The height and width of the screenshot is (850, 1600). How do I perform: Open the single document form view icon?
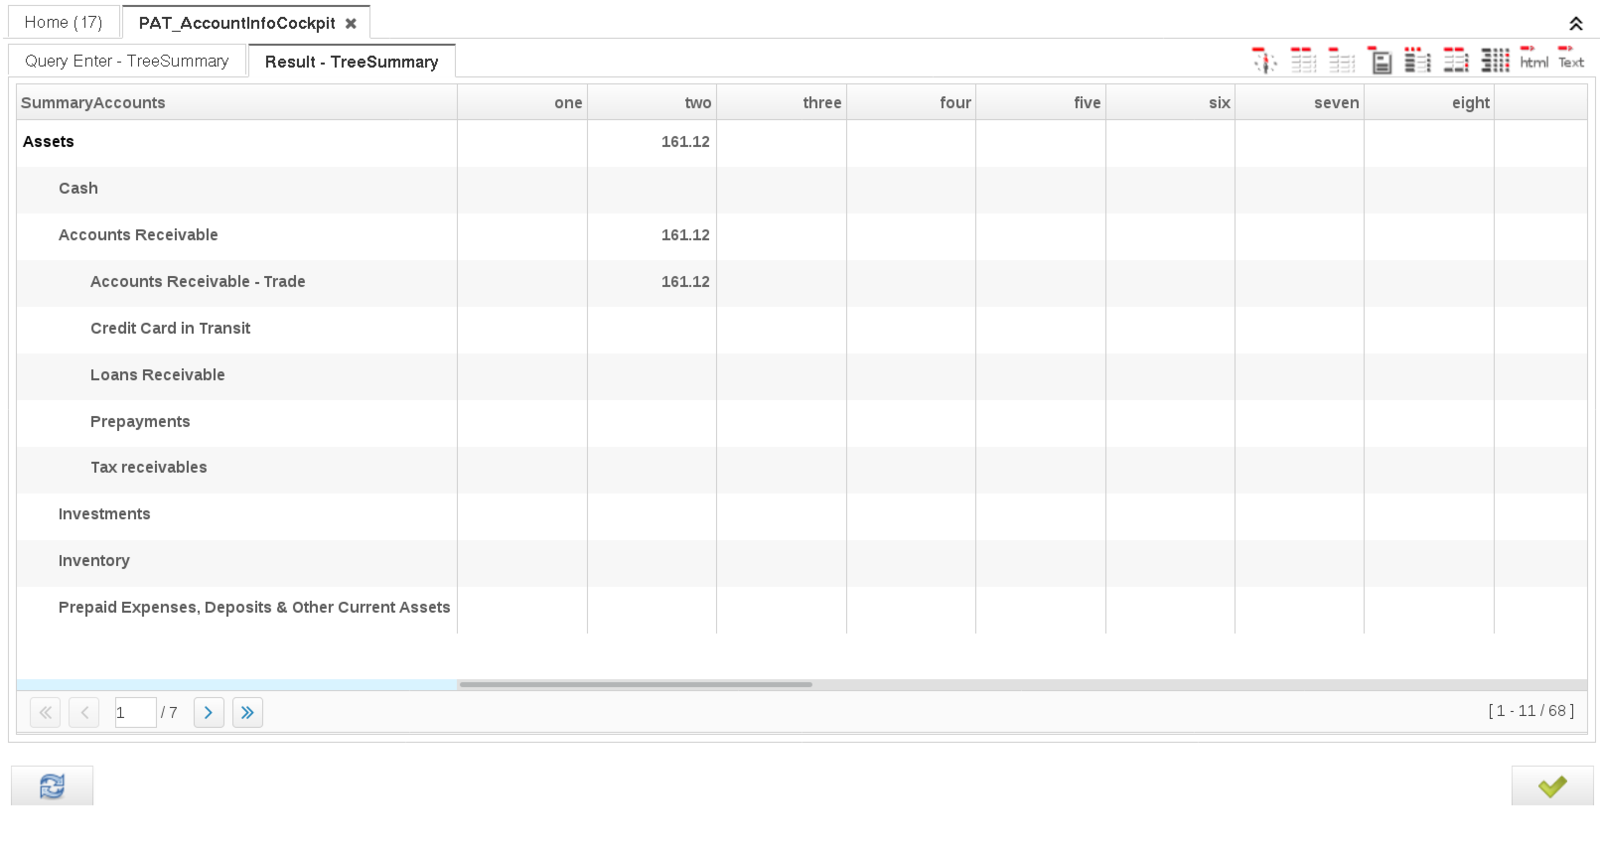coord(1381,61)
